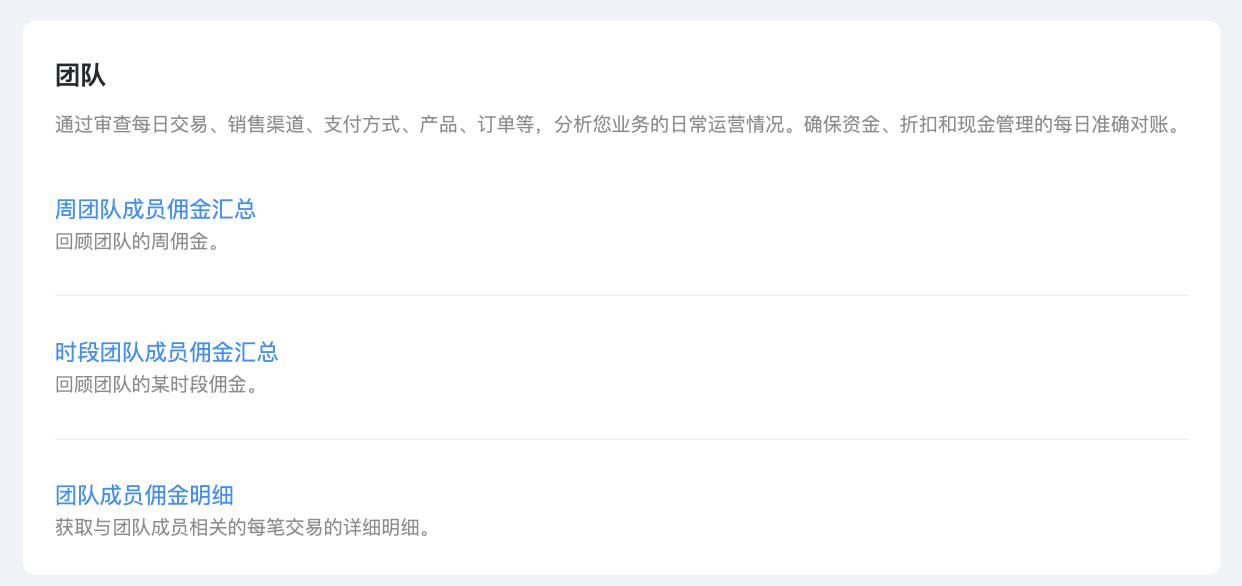Click the 团队 section heading

coord(80,75)
